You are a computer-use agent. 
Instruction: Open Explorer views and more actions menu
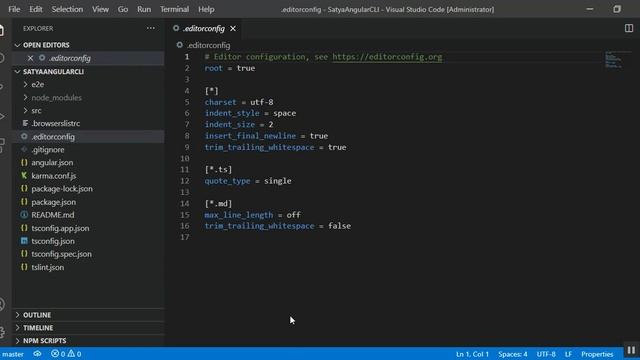point(151,28)
